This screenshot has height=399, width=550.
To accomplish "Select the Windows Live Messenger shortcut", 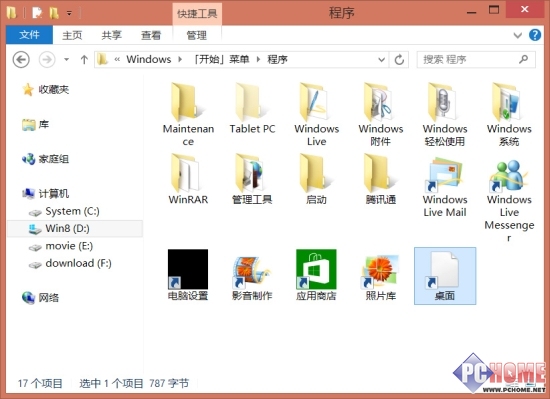I will [x=509, y=200].
